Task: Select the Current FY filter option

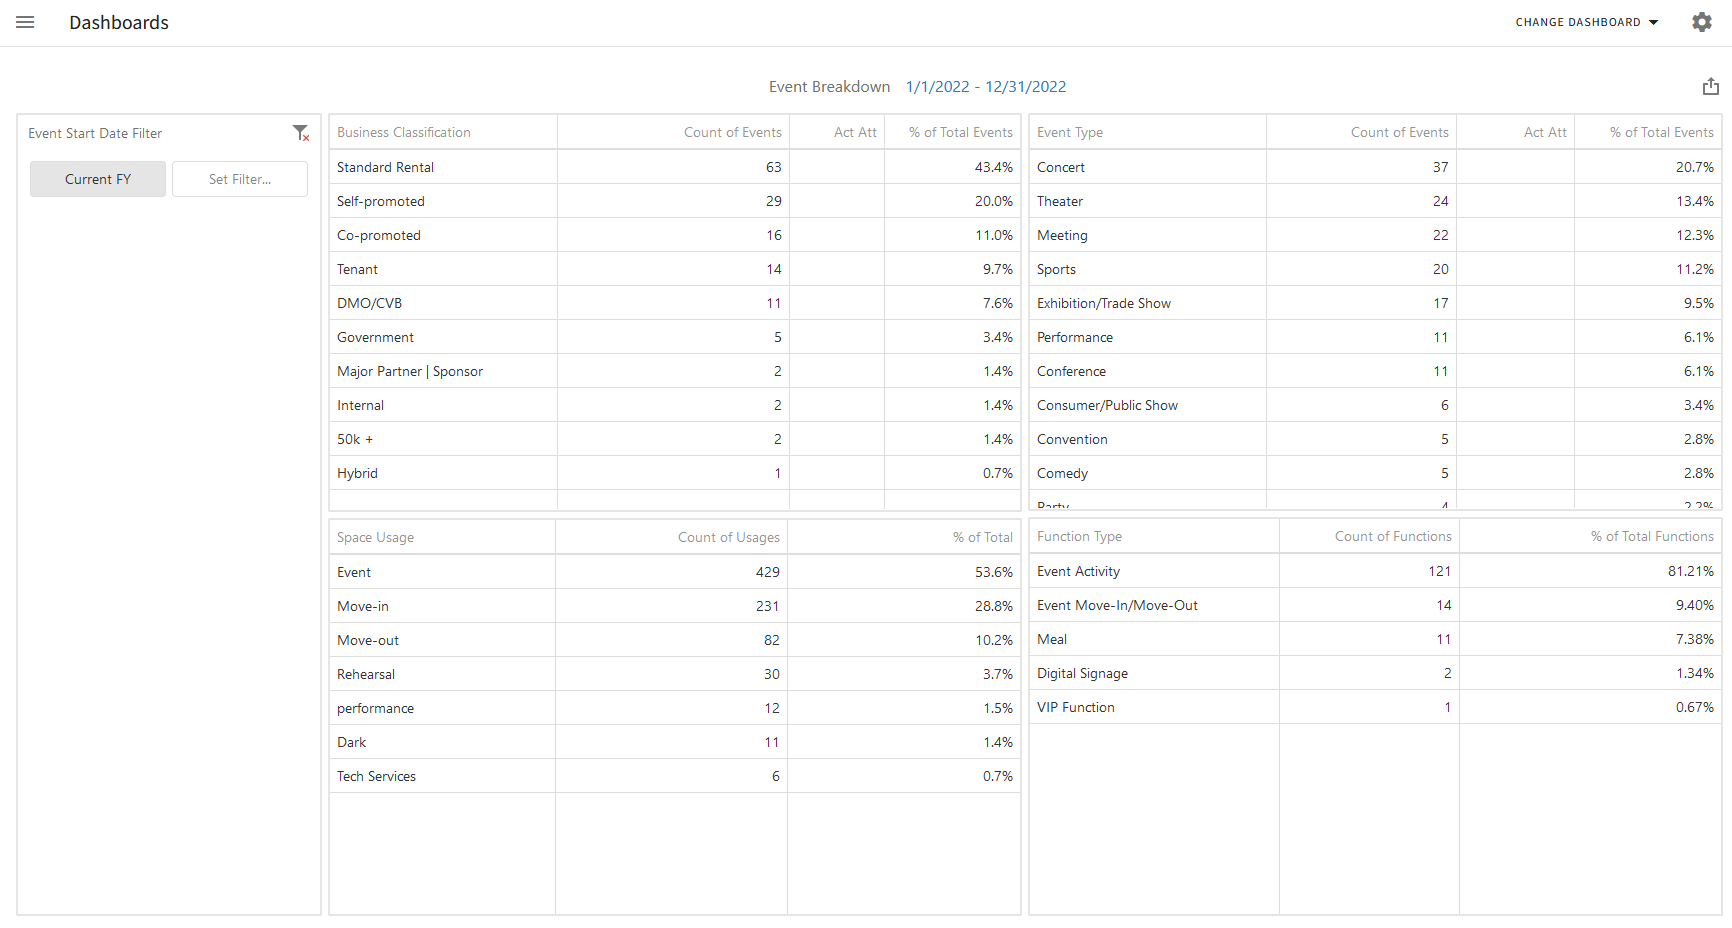Action: [x=97, y=178]
